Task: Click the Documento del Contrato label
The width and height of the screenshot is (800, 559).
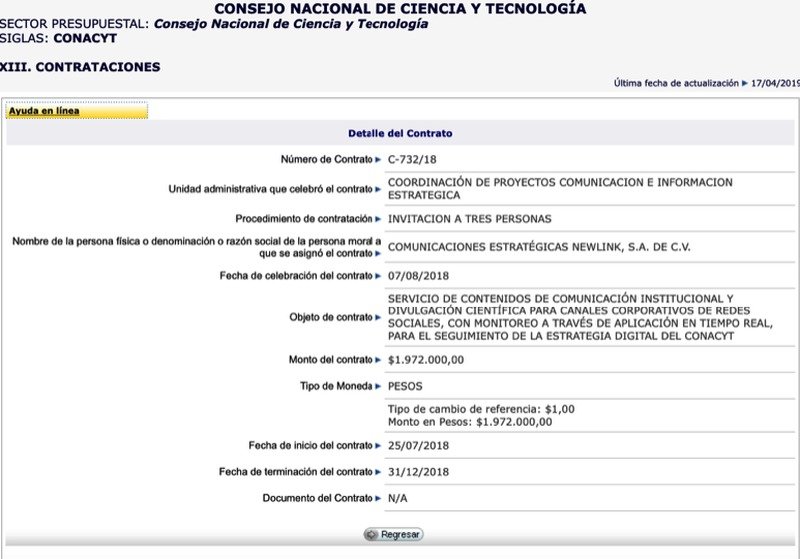Action: point(317,498)
